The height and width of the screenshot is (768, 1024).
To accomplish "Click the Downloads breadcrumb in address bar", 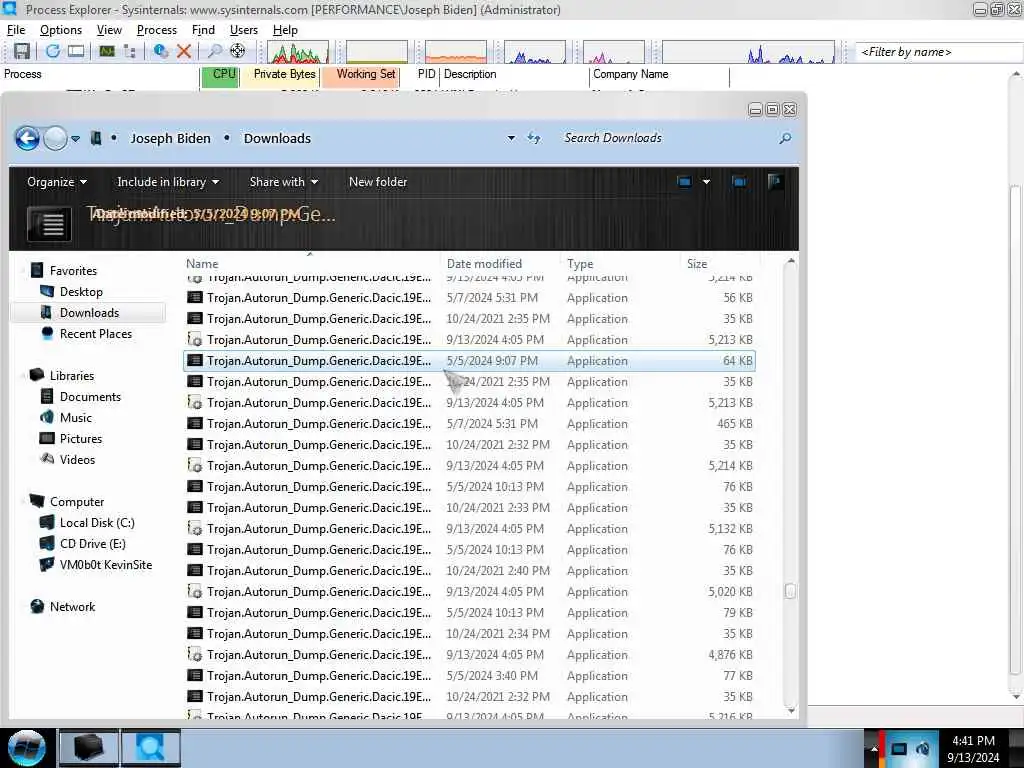I will point(277,138).
